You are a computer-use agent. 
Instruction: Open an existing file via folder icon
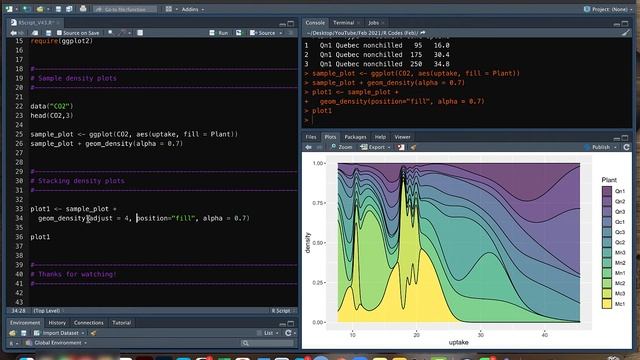[40, 9]
